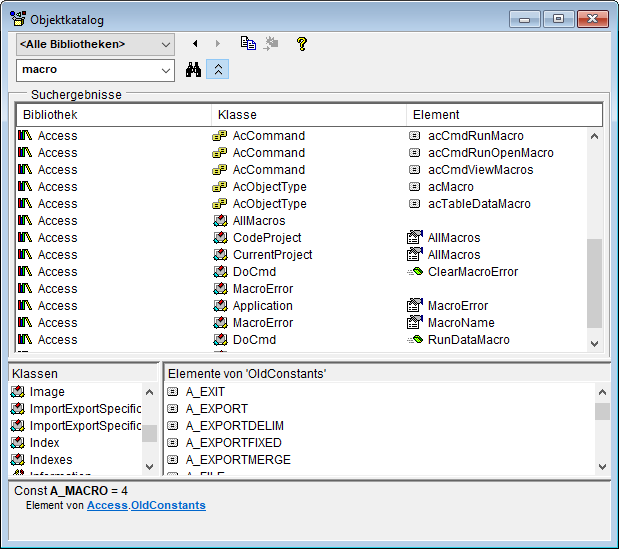Open the search text dropdown arrow
The height and width of the screenshot is (549, 619).
click(x=165, y=70)
